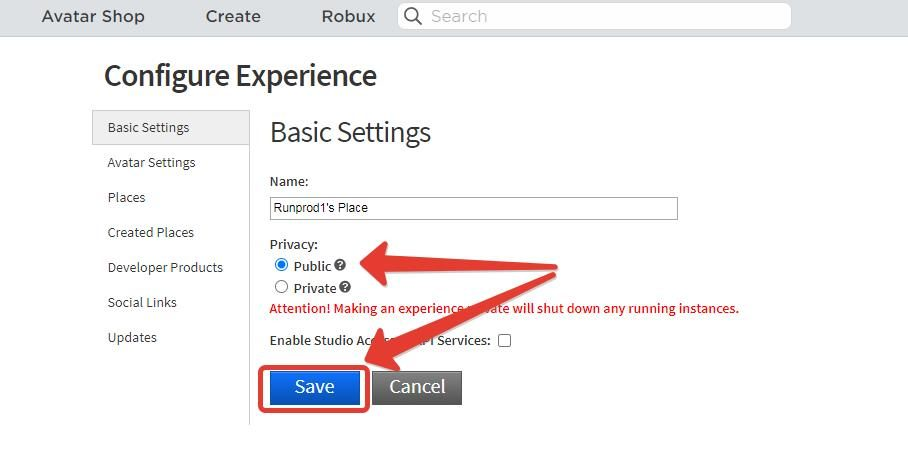Screen dimensions: 908x451
Task: Click the help icon next to Private
Action: pyautogui.click(x=345, y=288)
